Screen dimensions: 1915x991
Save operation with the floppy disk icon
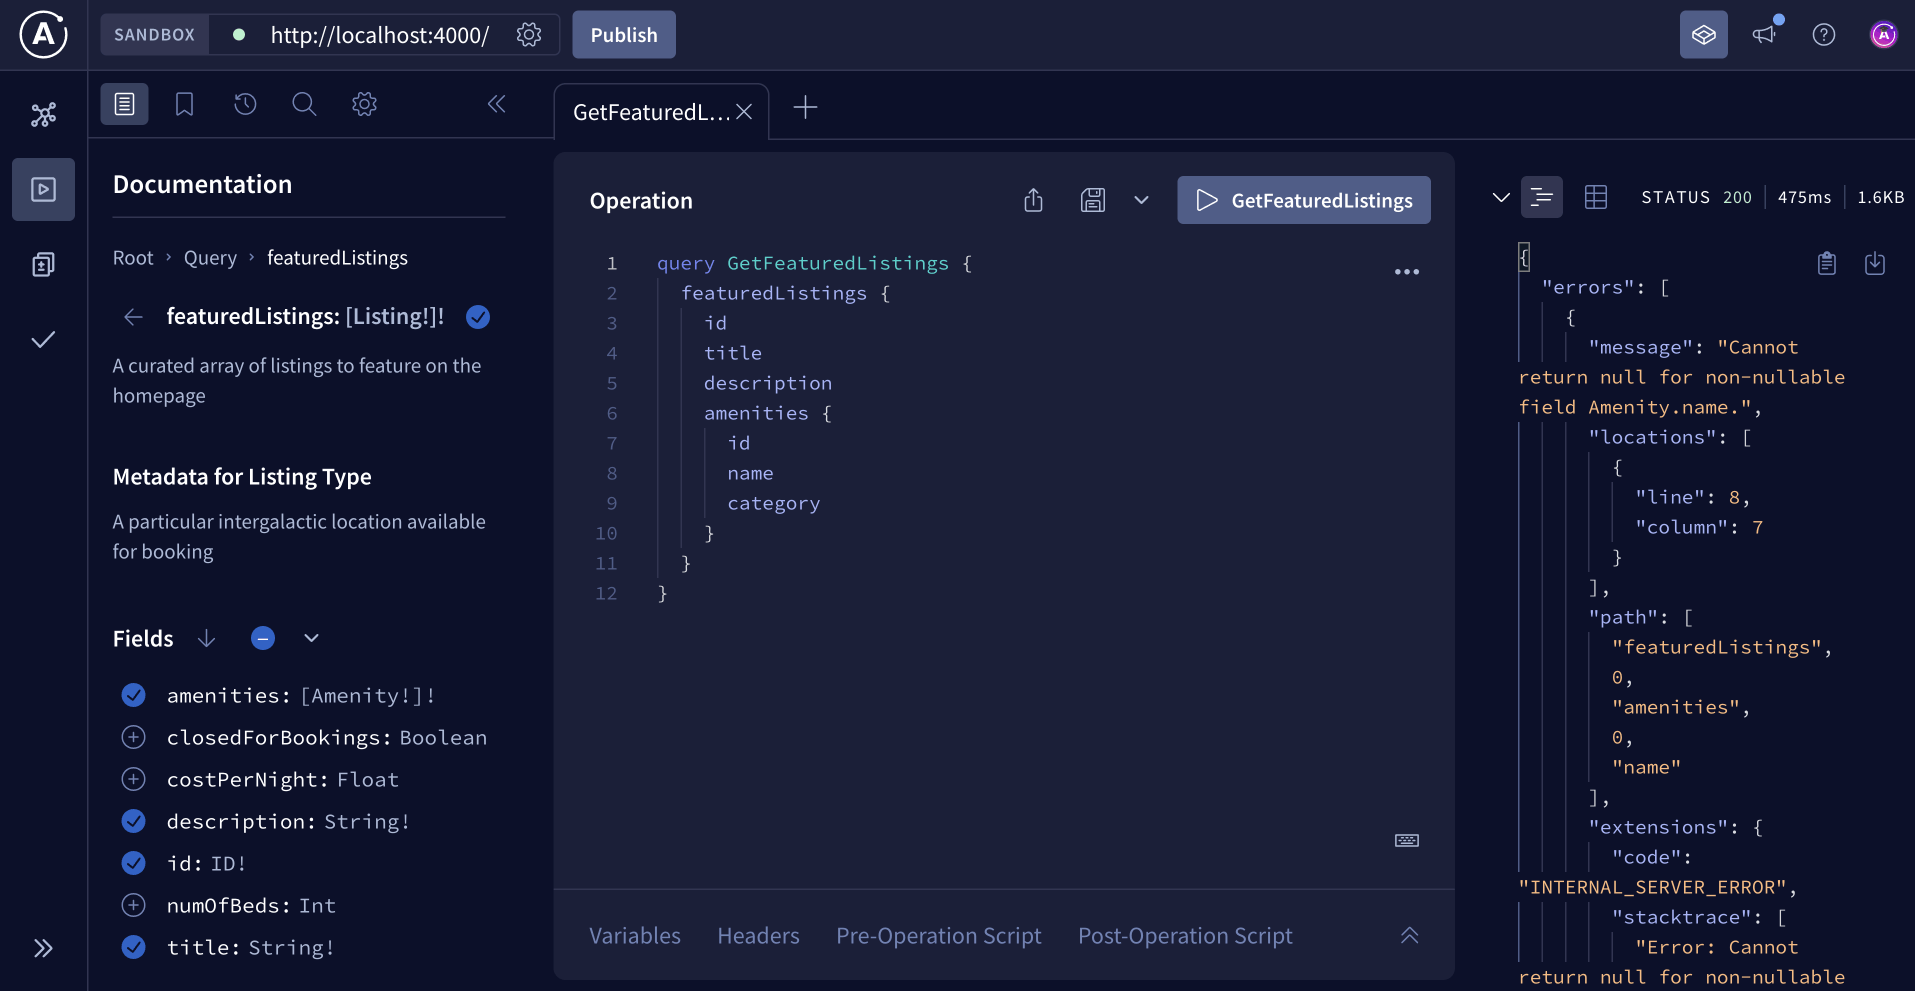(x=1092, y=200)
